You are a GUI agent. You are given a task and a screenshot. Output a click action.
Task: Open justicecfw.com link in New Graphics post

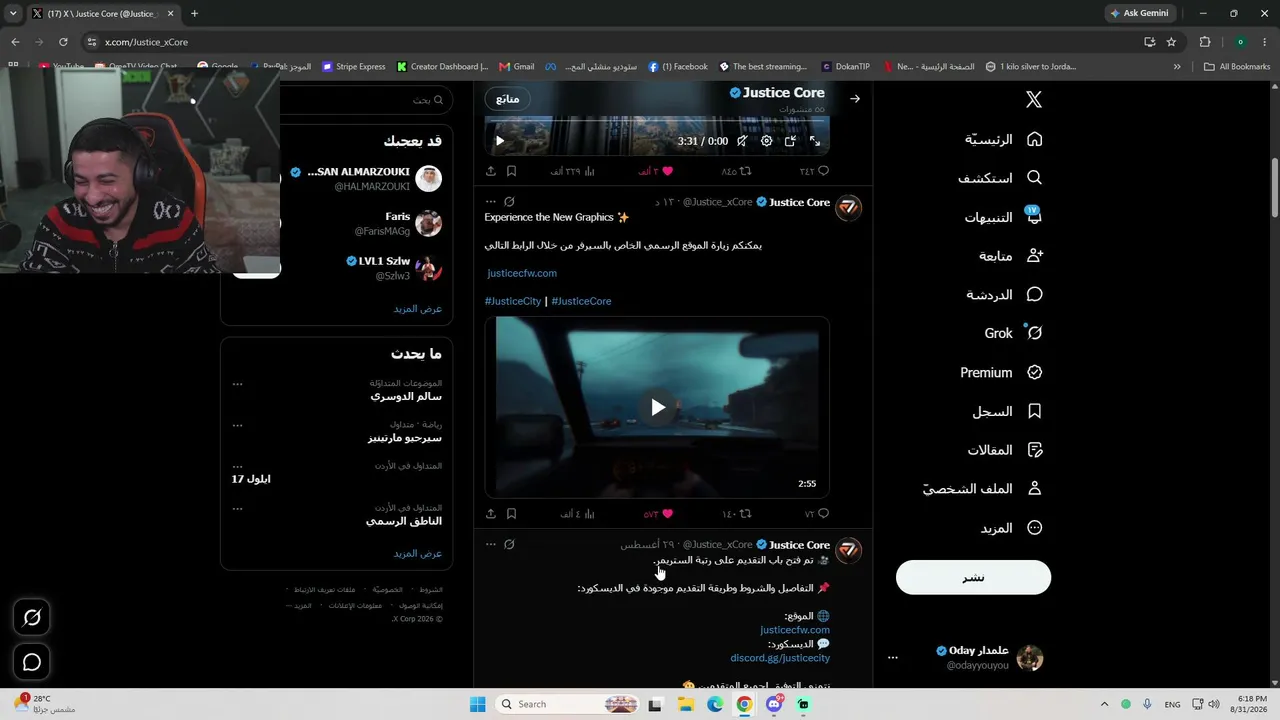point(522,273)
